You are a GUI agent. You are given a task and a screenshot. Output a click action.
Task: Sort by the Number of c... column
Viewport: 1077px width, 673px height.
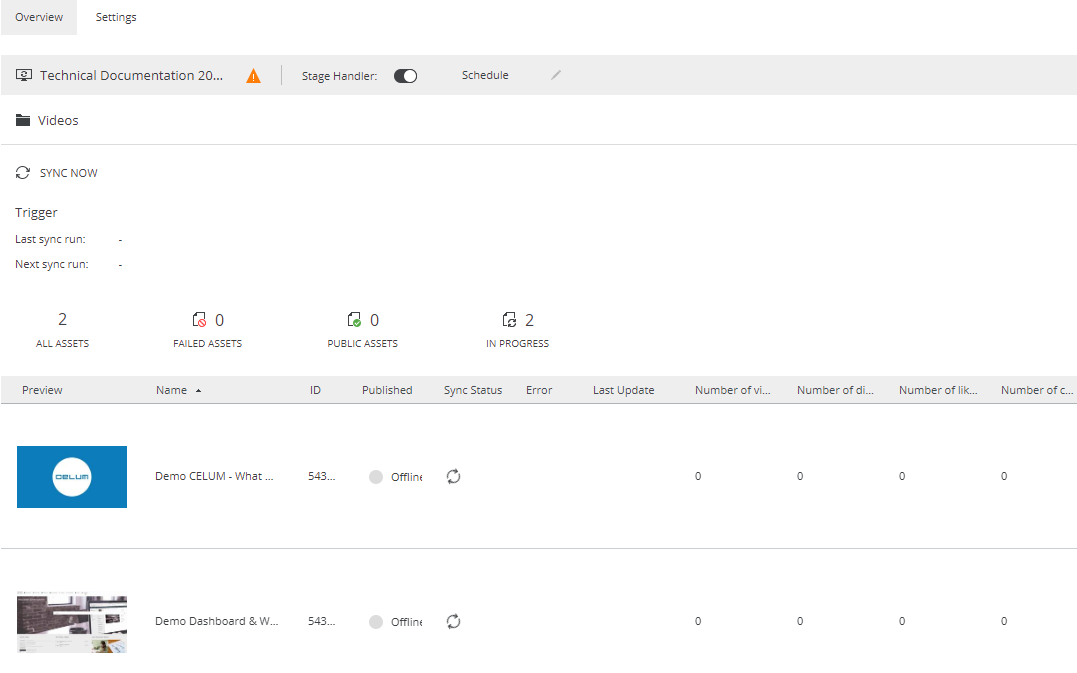pos(1036,390)
